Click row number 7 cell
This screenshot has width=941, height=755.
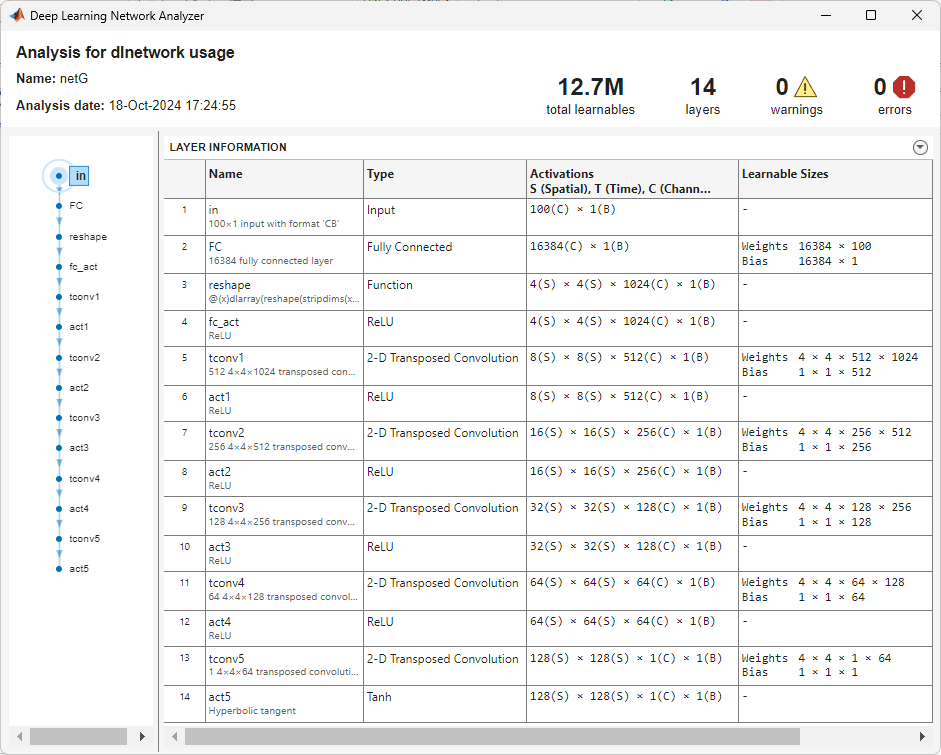tap(185, 441)
